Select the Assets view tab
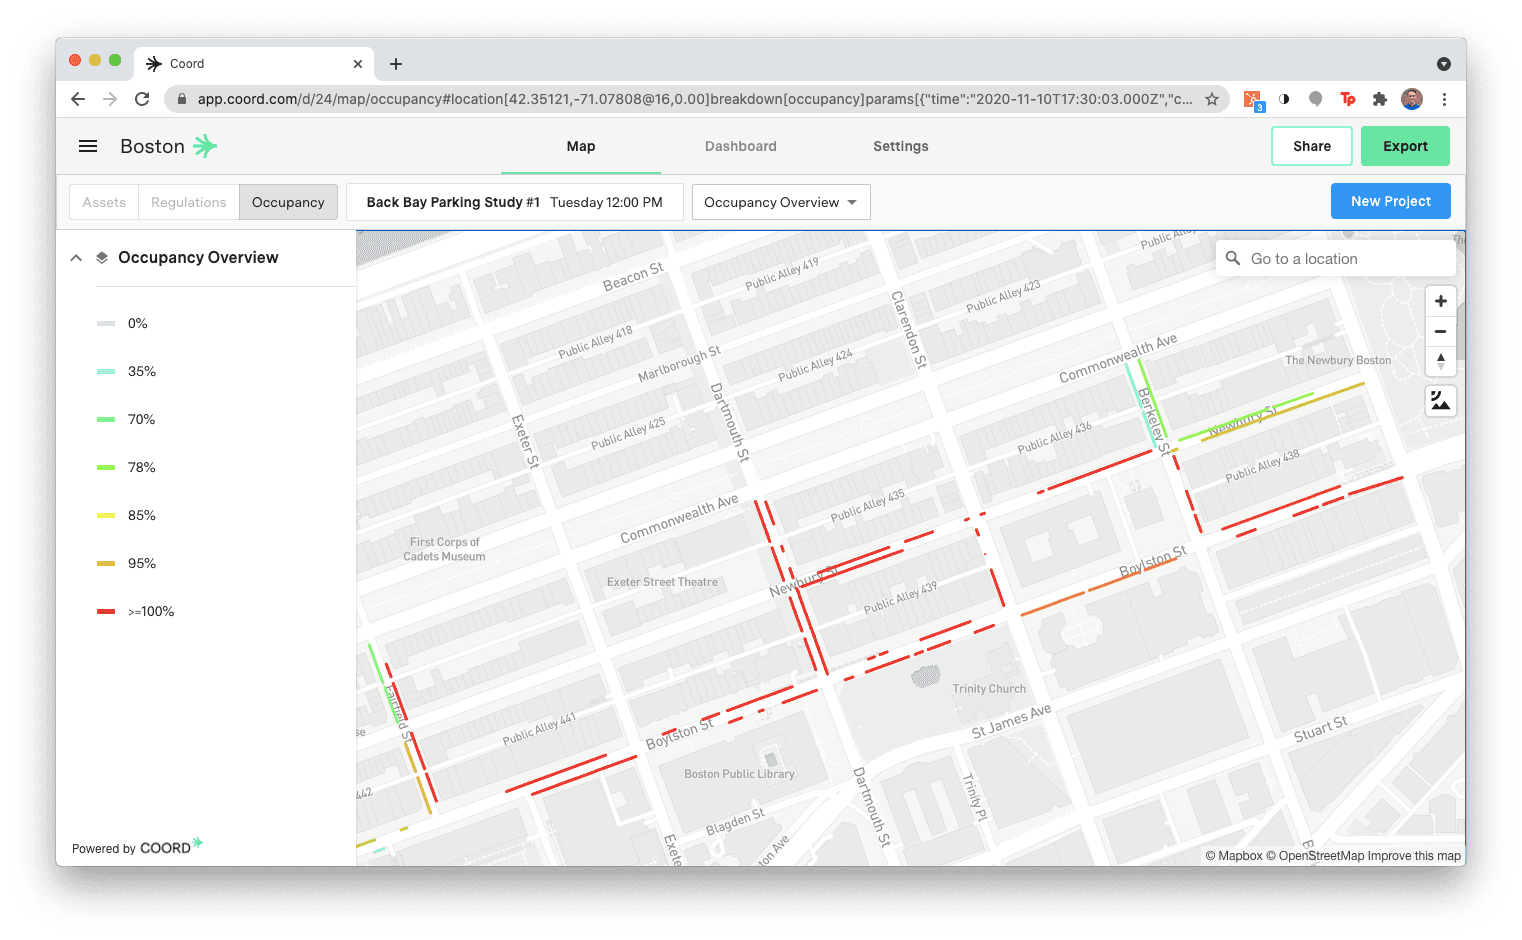The height and width of the screenshot is (940, 1522). (104, 202)
